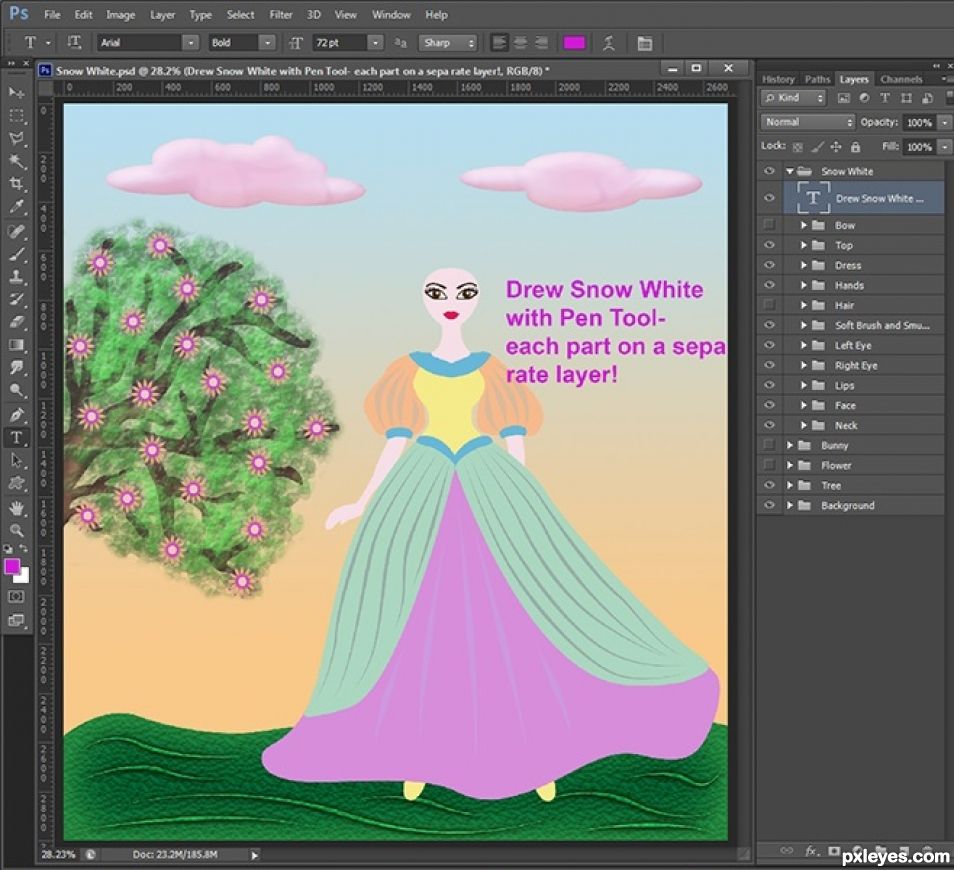Open Create Warped Text option

608,43
